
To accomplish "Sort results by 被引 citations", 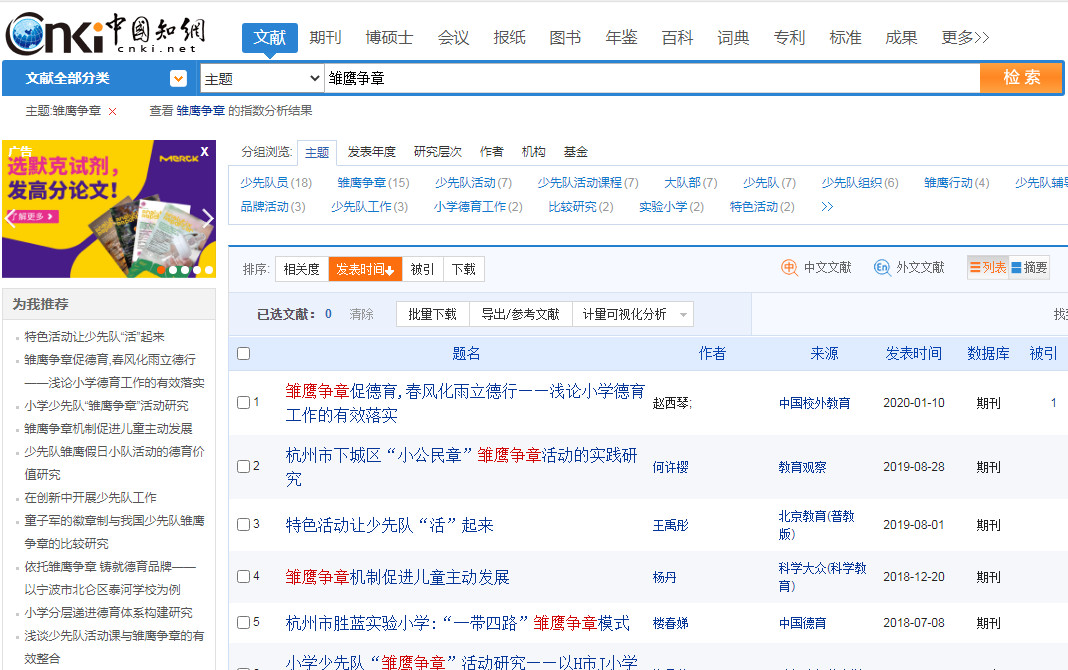I will pyautogui.click(x=422, y=269).
